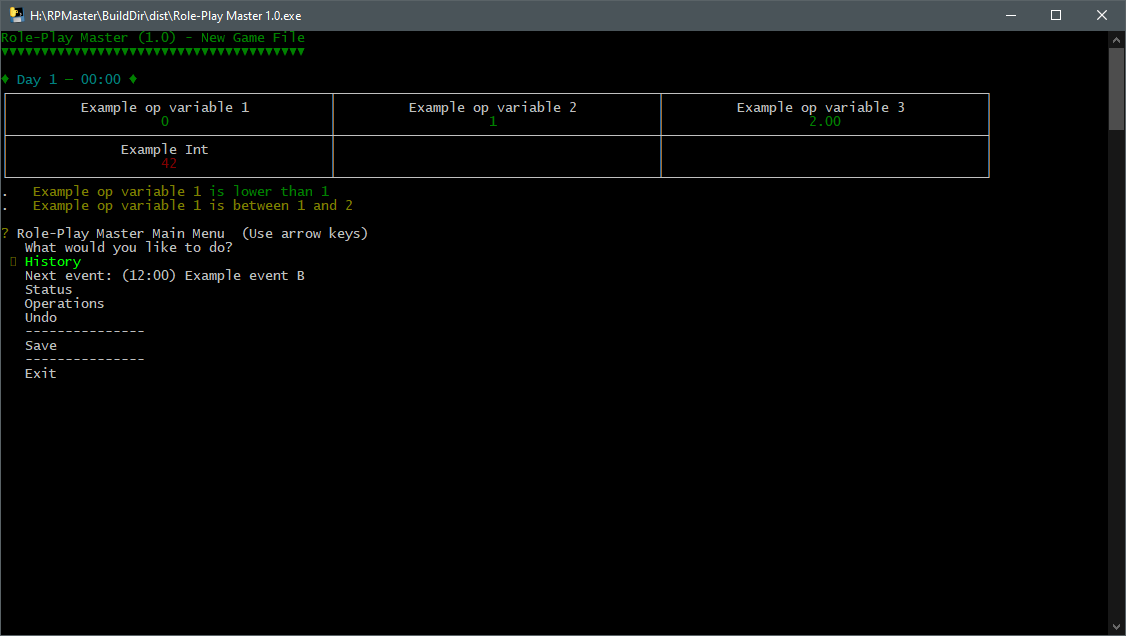
Task: Click the selection cursor marker beside History
Action: point(13,262)
